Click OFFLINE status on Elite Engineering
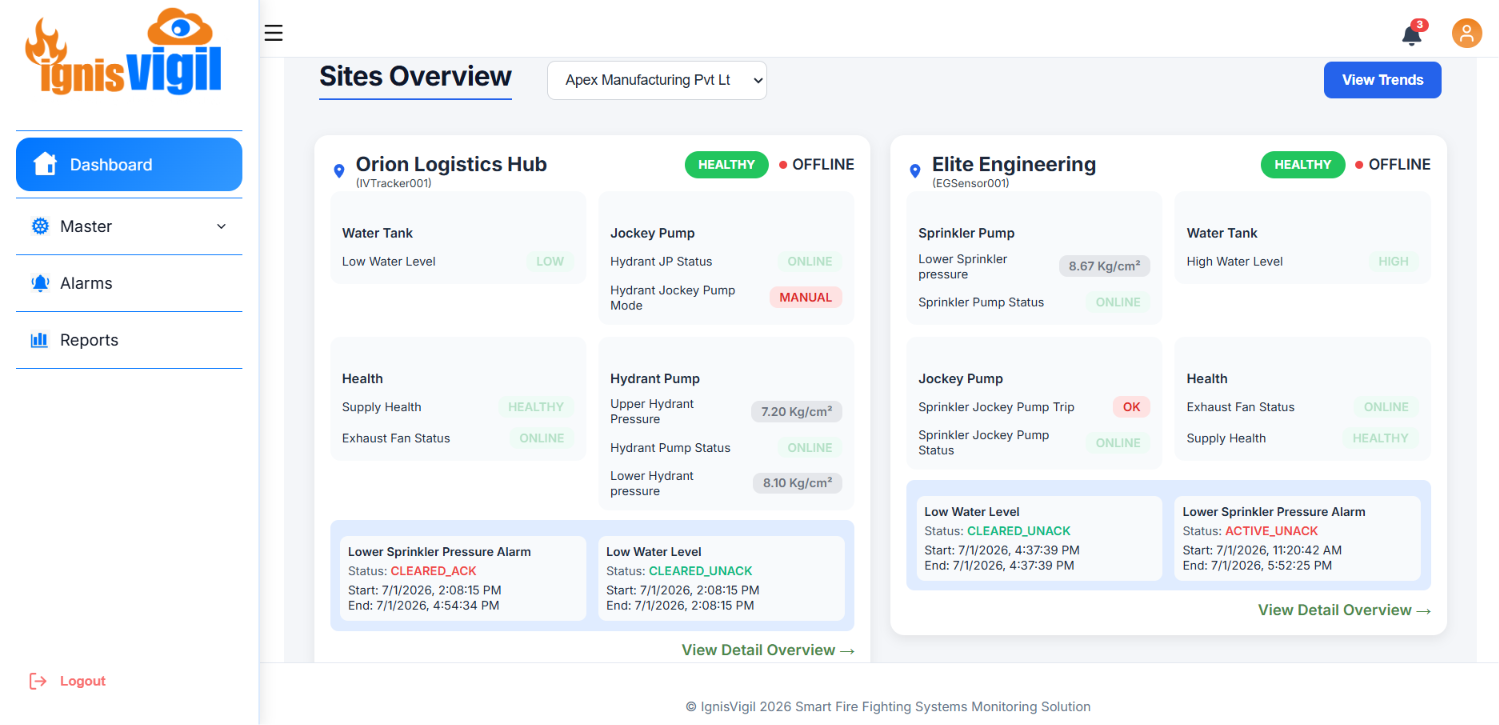 pyautogui.click(x=1393, y=164)
